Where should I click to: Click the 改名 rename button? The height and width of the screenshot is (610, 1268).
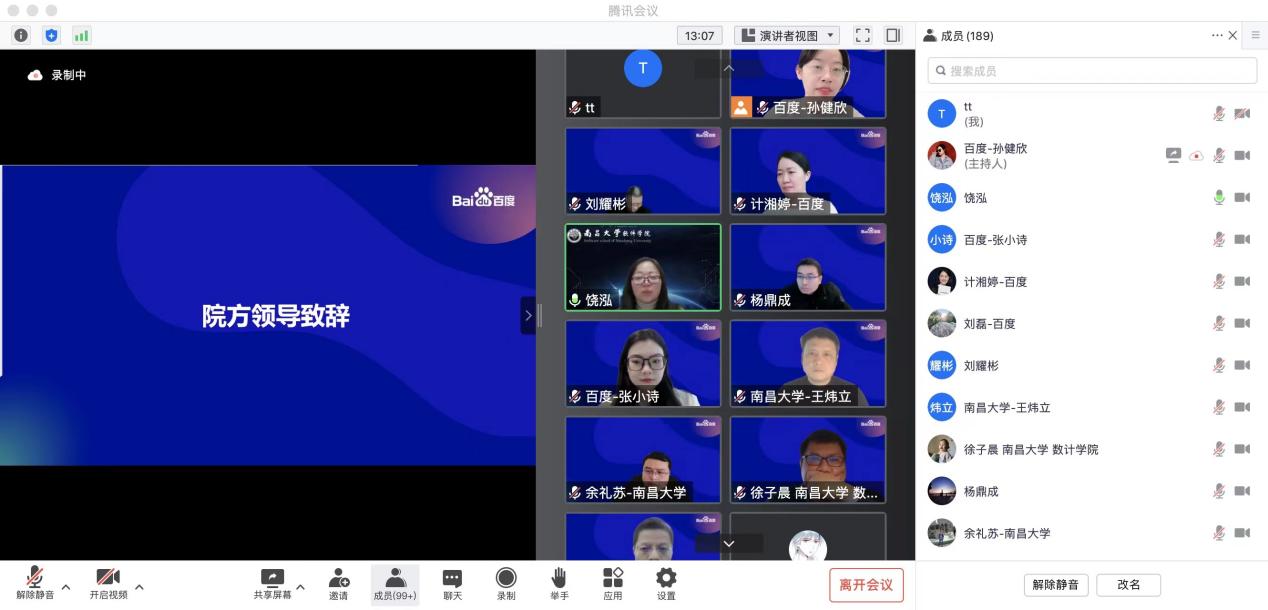click(1128, 585)
